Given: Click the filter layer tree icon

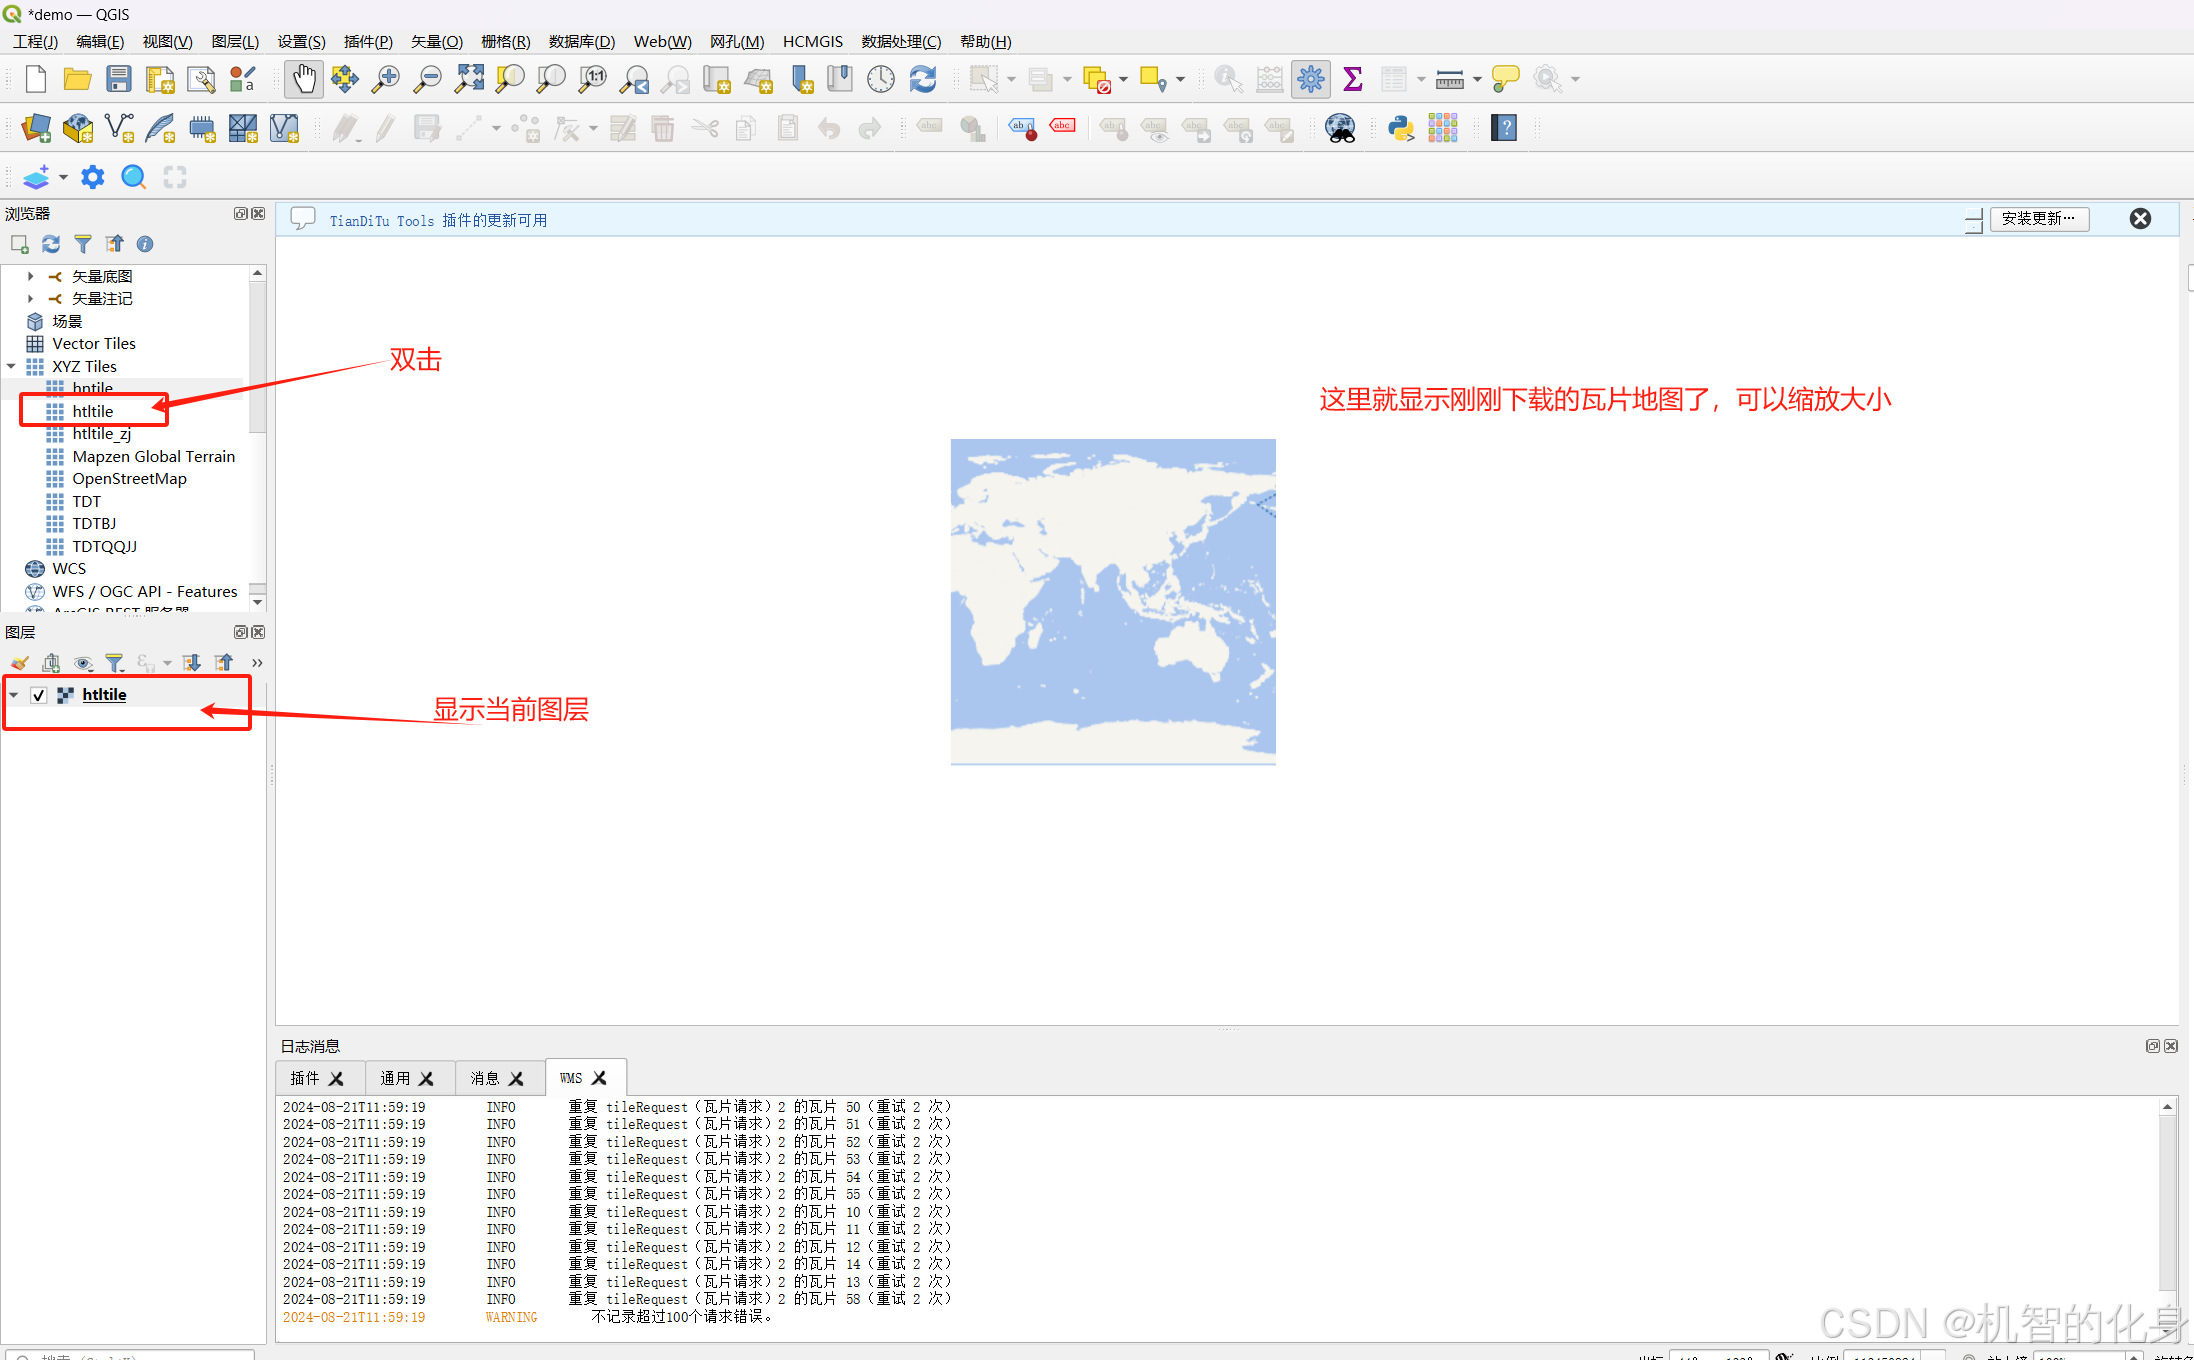Looking at the screenshot, I should [x=115, y=663].
